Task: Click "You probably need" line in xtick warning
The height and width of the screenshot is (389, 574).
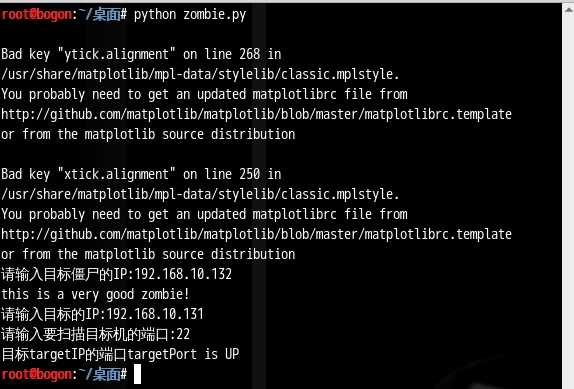Action: 204,214
